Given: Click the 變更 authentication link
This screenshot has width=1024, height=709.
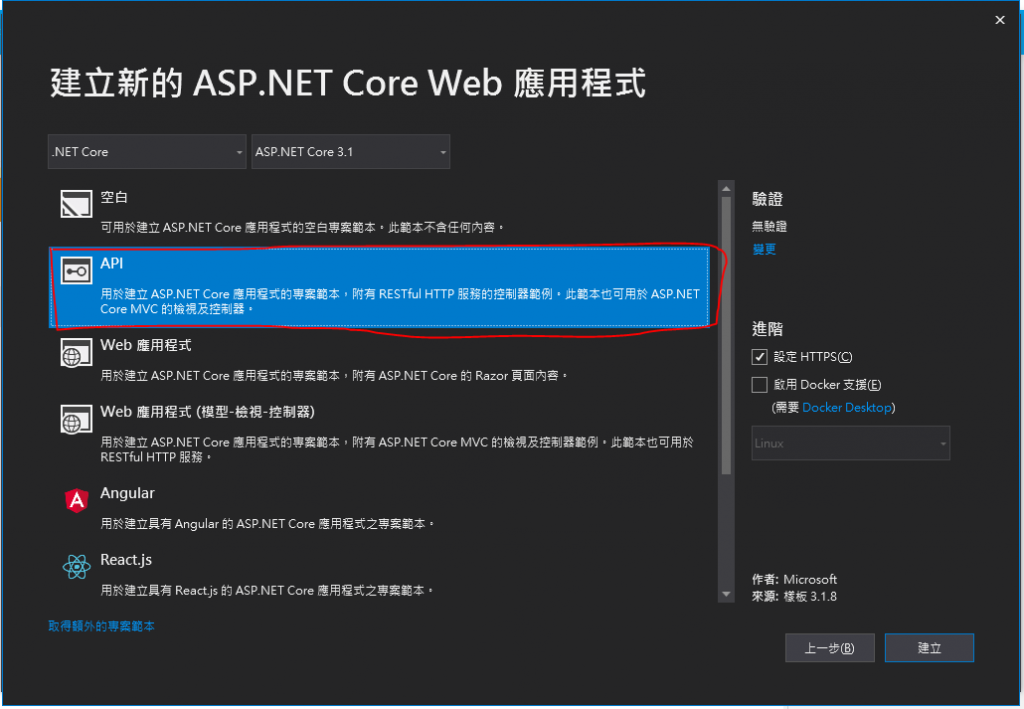Looking at the screenshot, I should point(764,249).
